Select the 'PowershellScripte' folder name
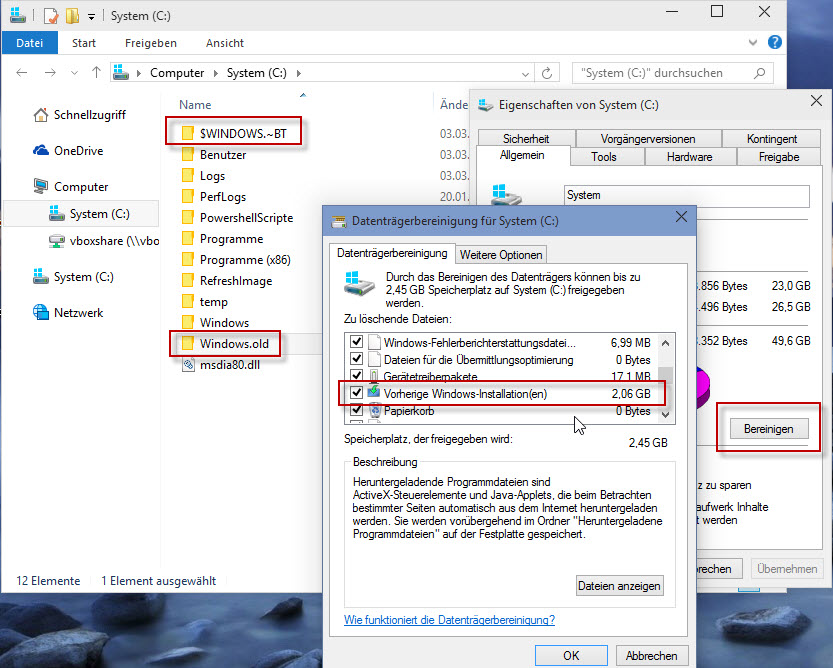The height and width of the screenshot is (668, 833). (246, 217)
